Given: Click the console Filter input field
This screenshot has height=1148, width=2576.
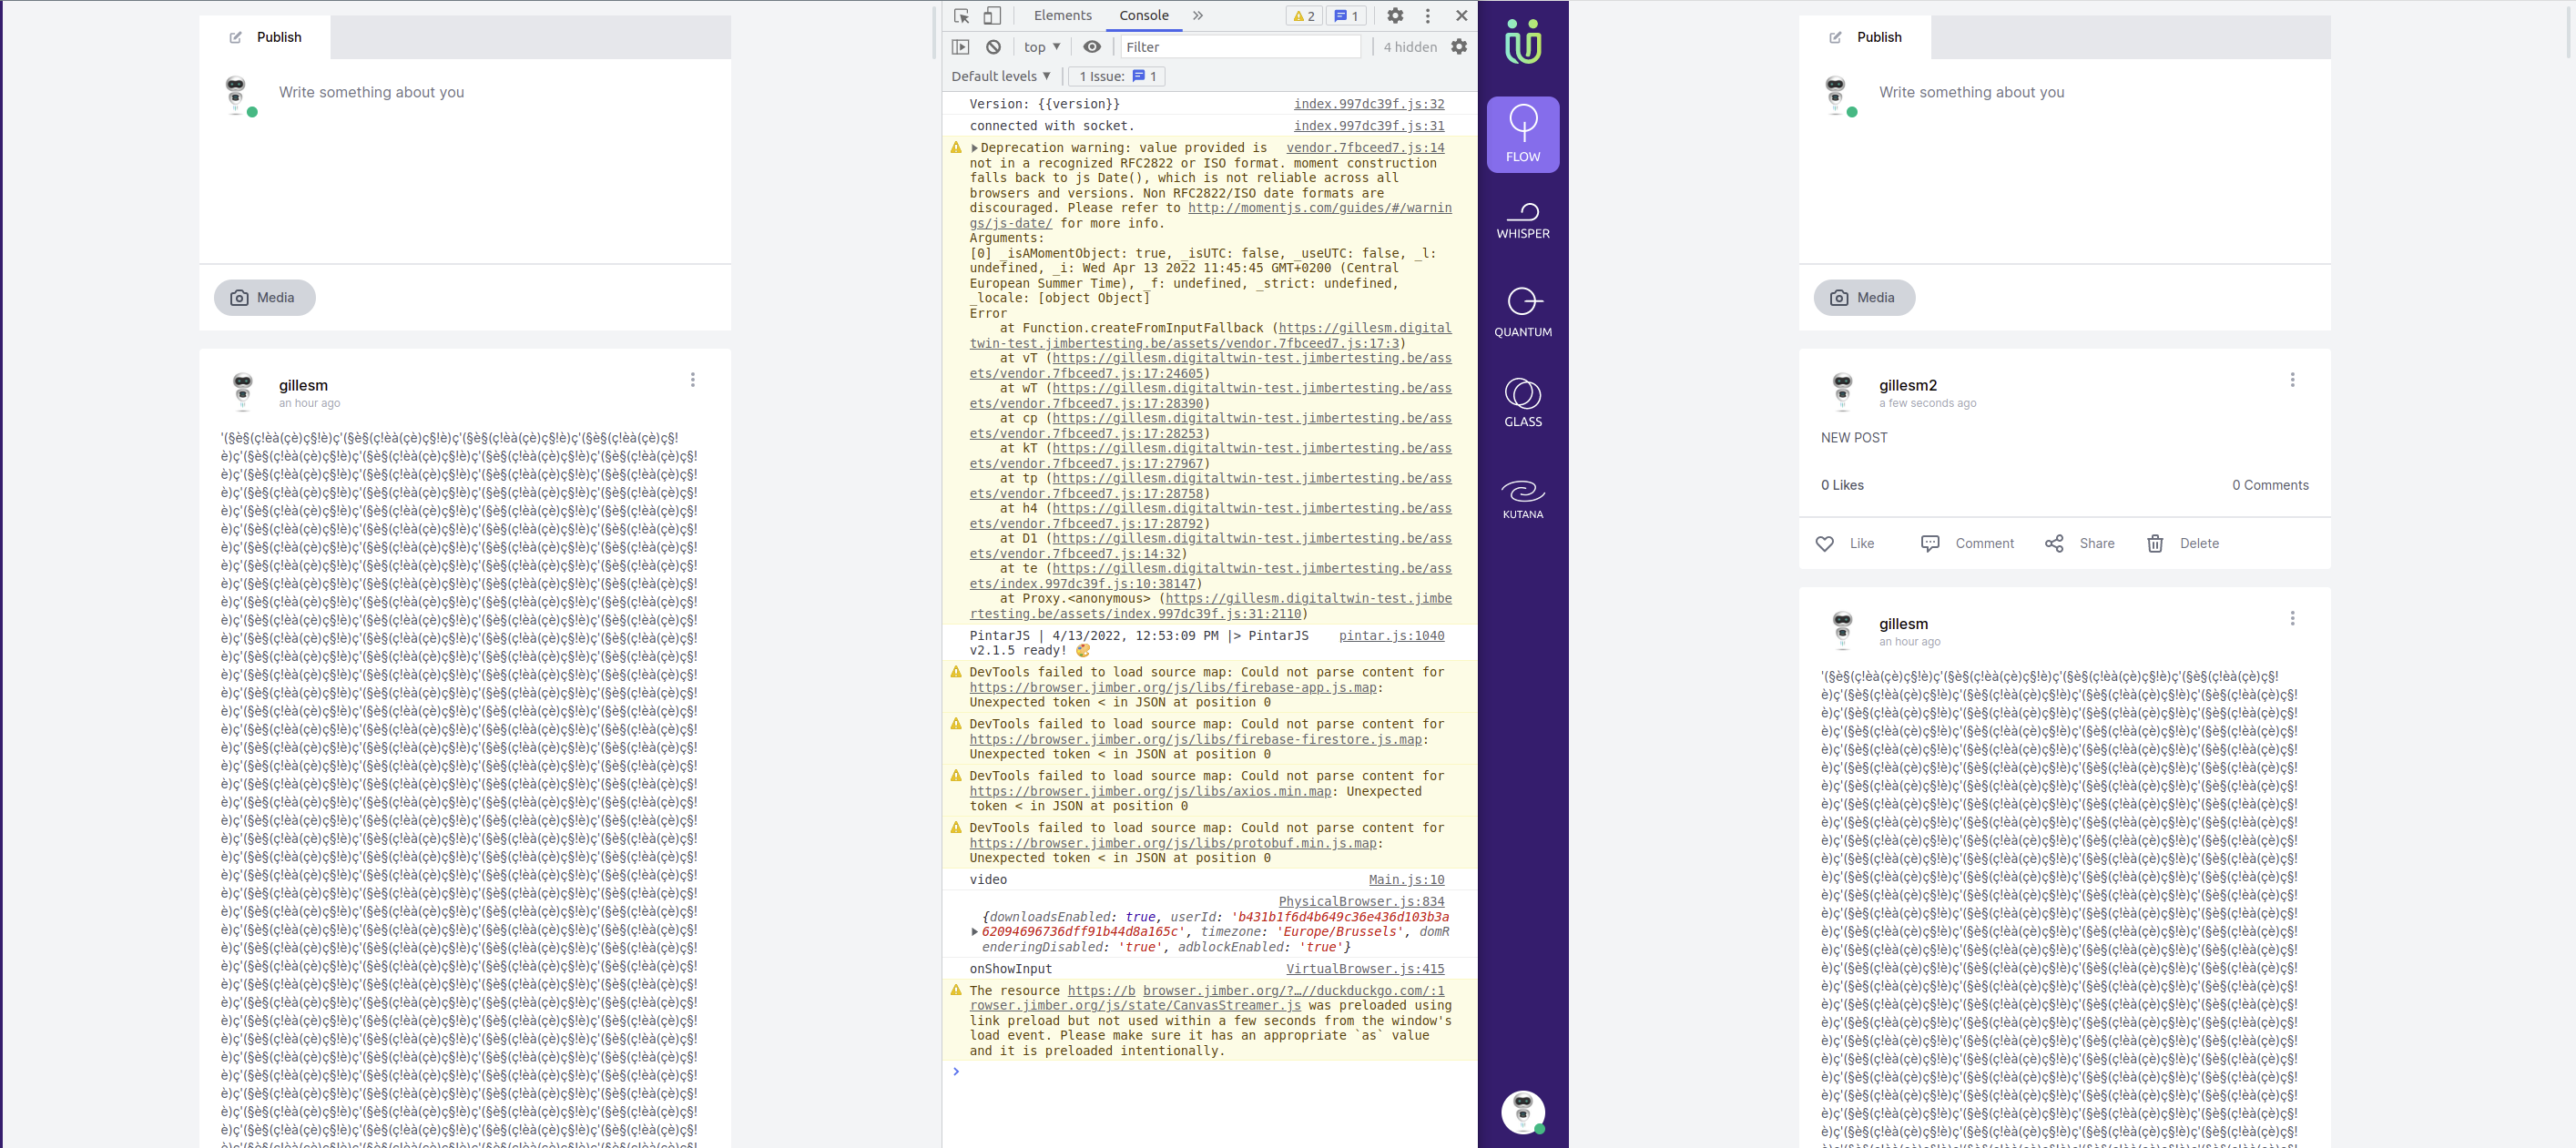Looking at the screenshot, I should [x=1240, y=46].
